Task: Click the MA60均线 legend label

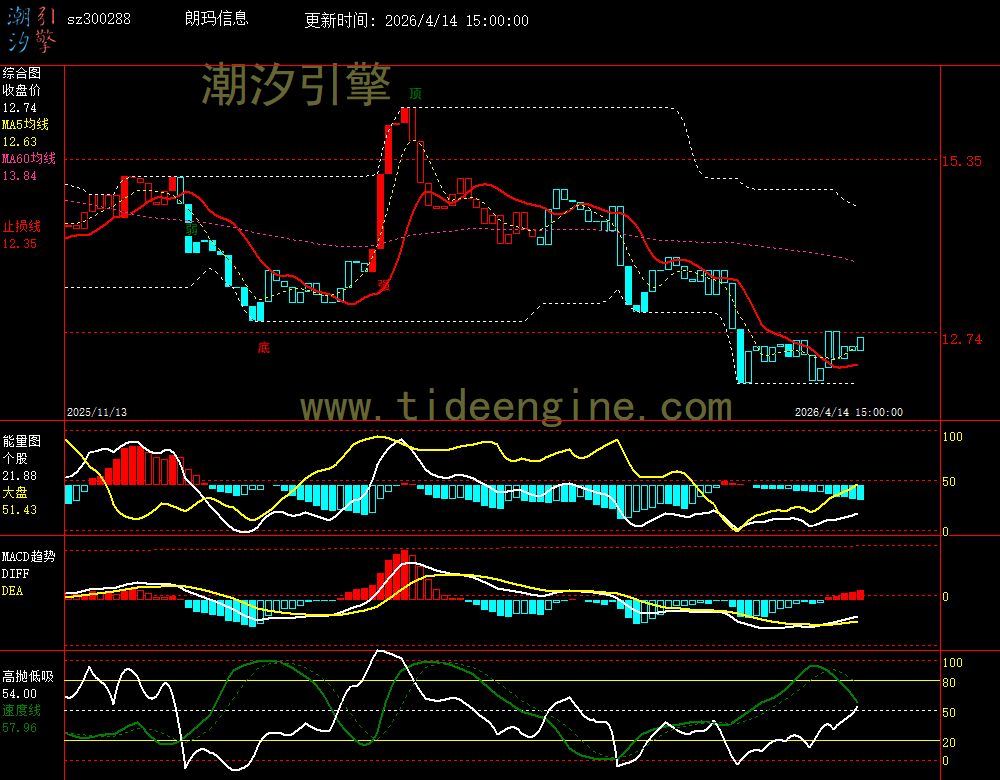Action: pyautogui.click(x=28, y=159)
